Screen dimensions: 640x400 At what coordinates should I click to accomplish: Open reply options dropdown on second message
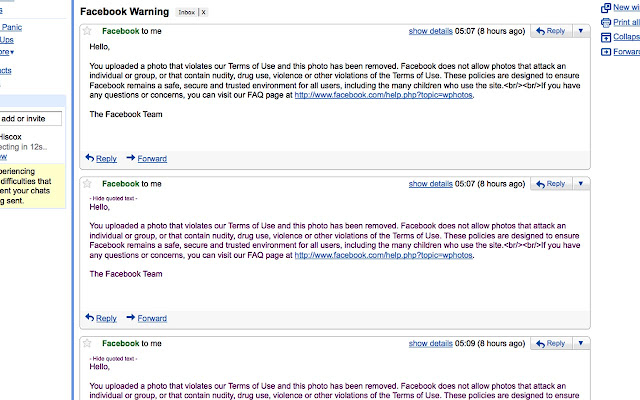[x=581, y=184]
